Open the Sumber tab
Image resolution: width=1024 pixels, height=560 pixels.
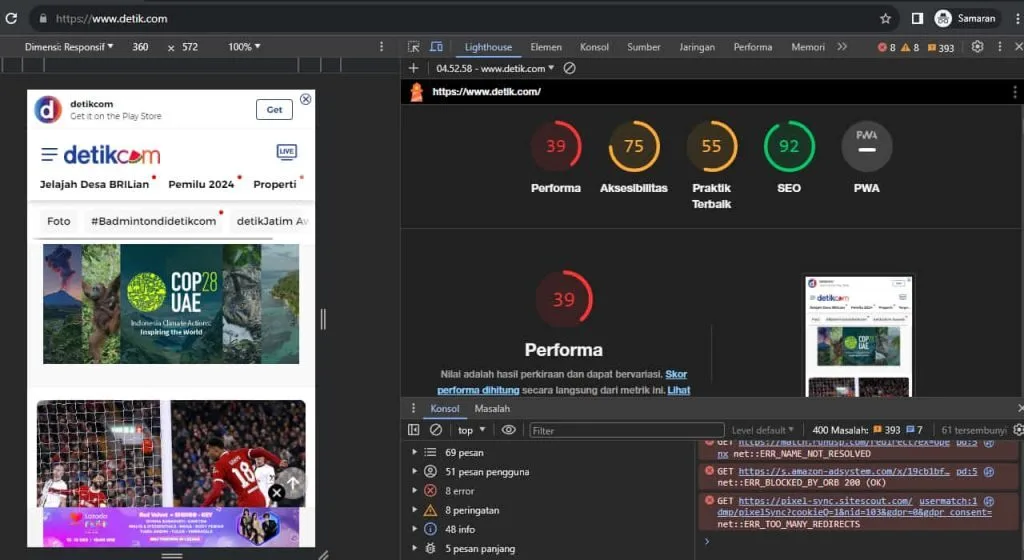[x=643, y=47]
